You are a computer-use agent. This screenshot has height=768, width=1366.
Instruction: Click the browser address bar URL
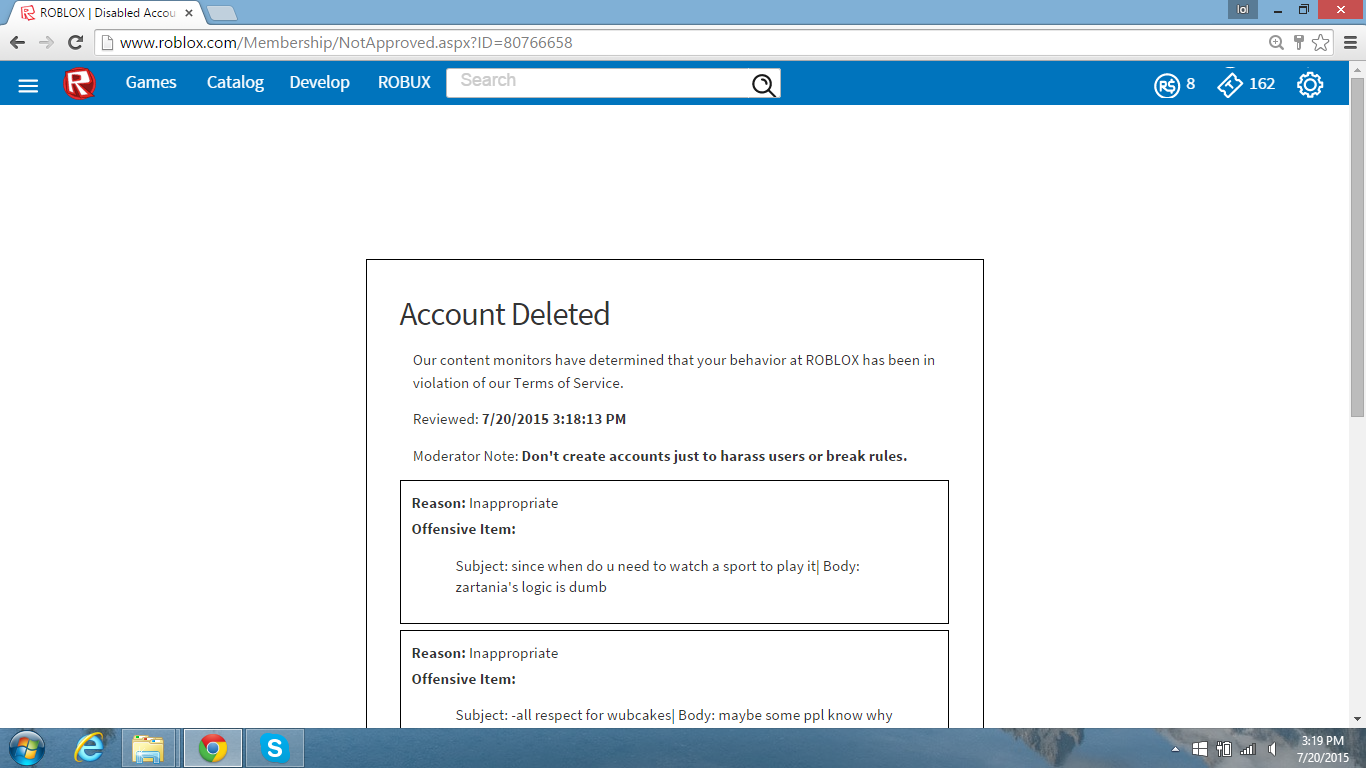click(x=346, y=43)
